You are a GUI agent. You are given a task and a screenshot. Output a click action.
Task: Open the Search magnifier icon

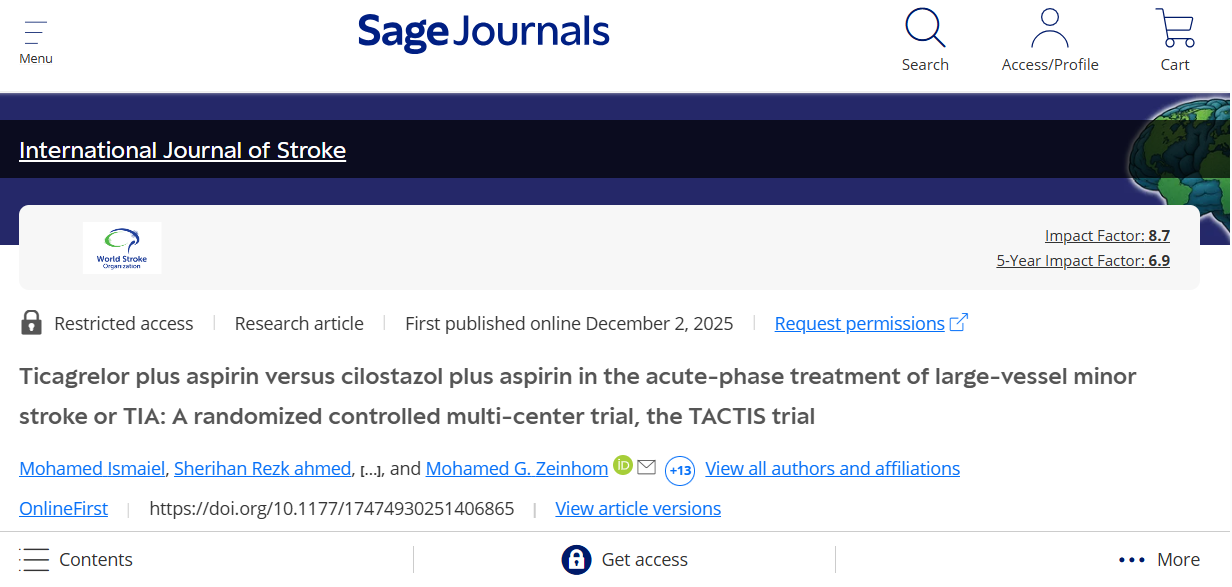click(924, 27)
